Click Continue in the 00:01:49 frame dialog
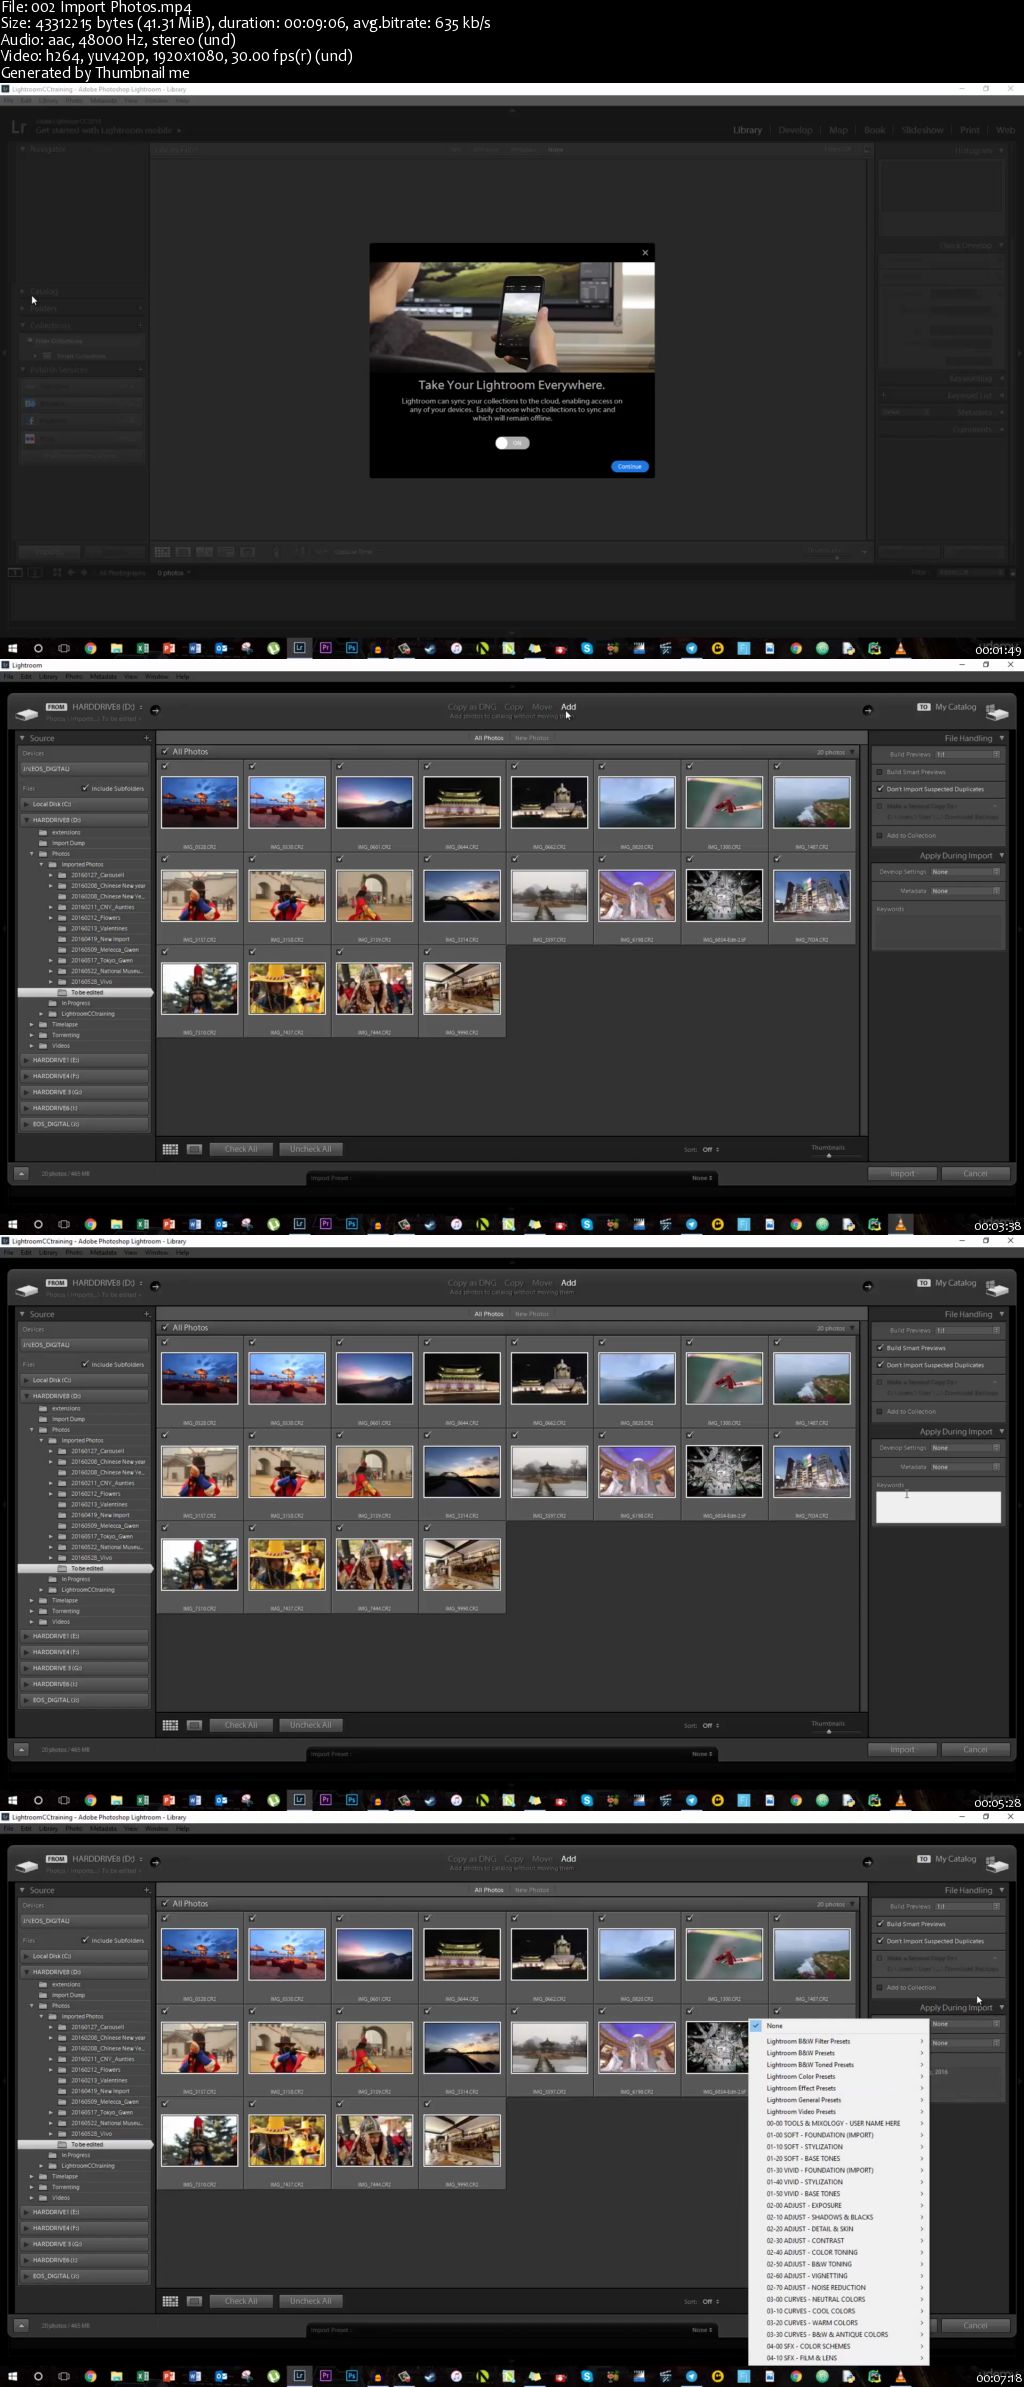The height and width of the screenshot is (2387, 1024). click(x=630, y=467)
